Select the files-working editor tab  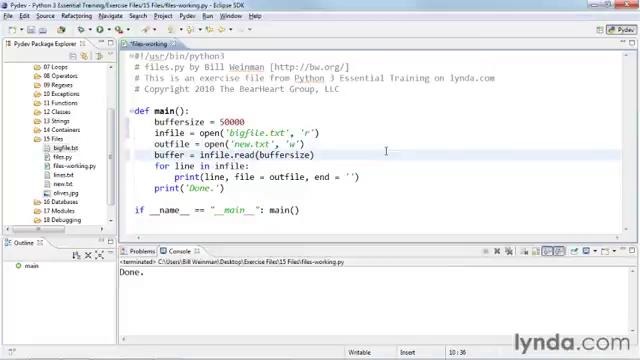[x=149, y=44]
